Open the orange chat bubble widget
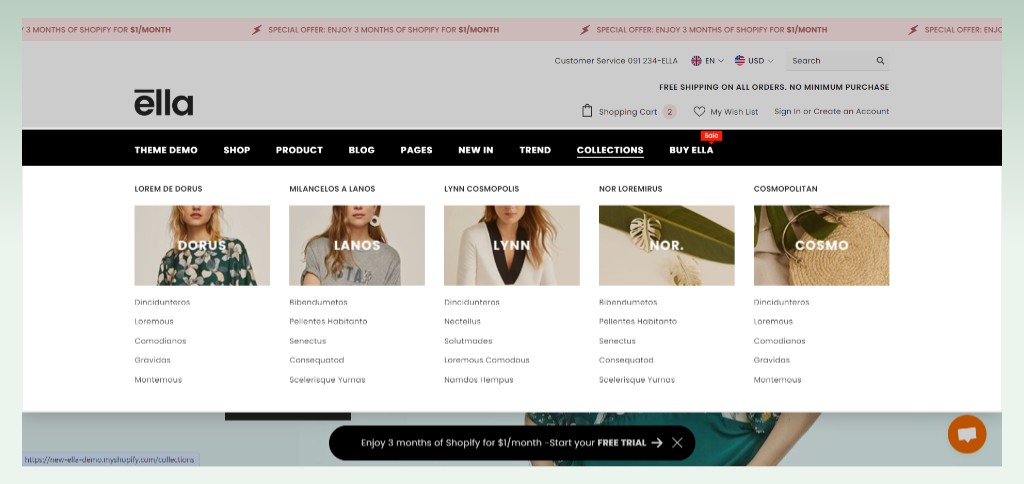1024x484 pixels. click(967, 434)
